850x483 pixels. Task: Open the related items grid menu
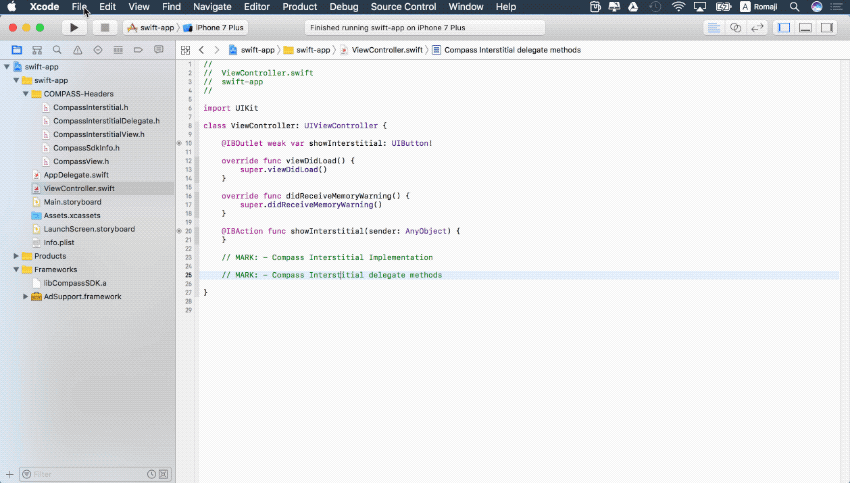(x=185, y=50)
